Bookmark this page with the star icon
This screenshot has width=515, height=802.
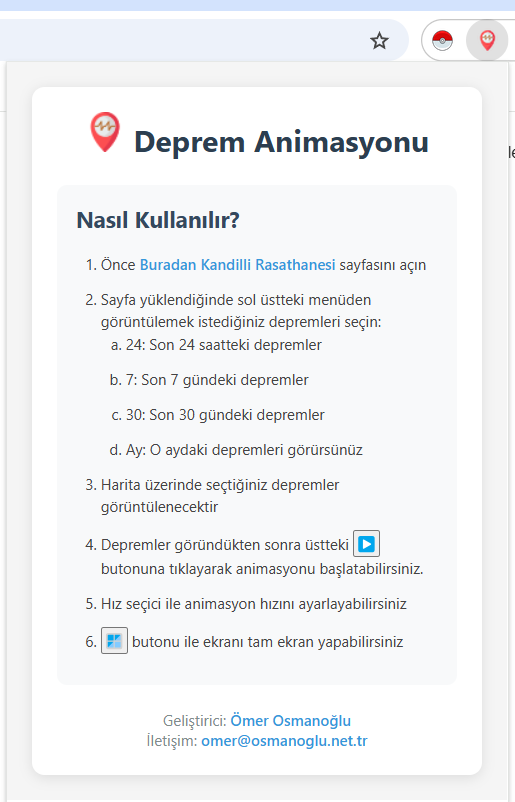coord(379,40)
